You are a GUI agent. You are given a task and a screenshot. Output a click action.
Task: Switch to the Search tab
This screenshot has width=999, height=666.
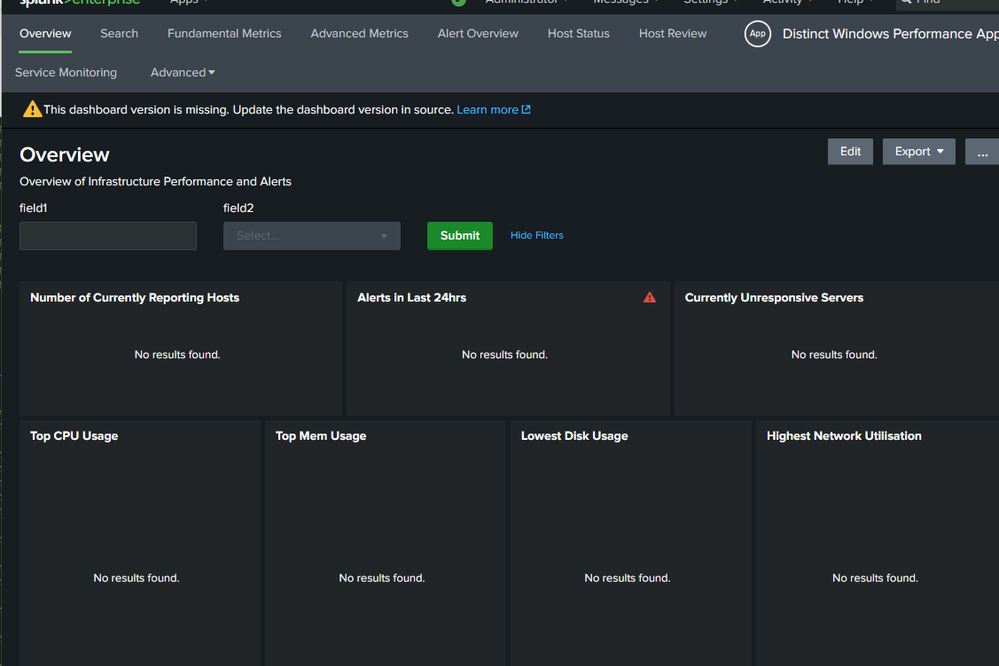coord(119,34)
